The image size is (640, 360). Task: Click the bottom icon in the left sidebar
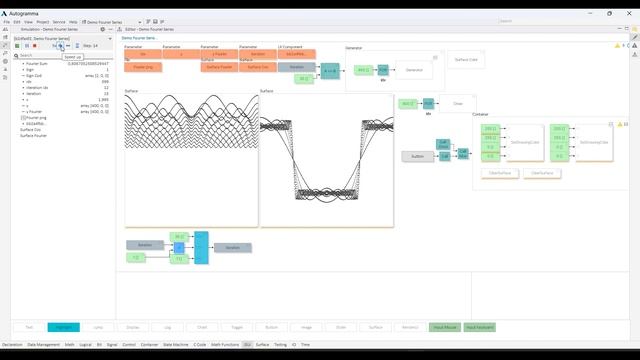pyautogui.click(x=5, y=77)
